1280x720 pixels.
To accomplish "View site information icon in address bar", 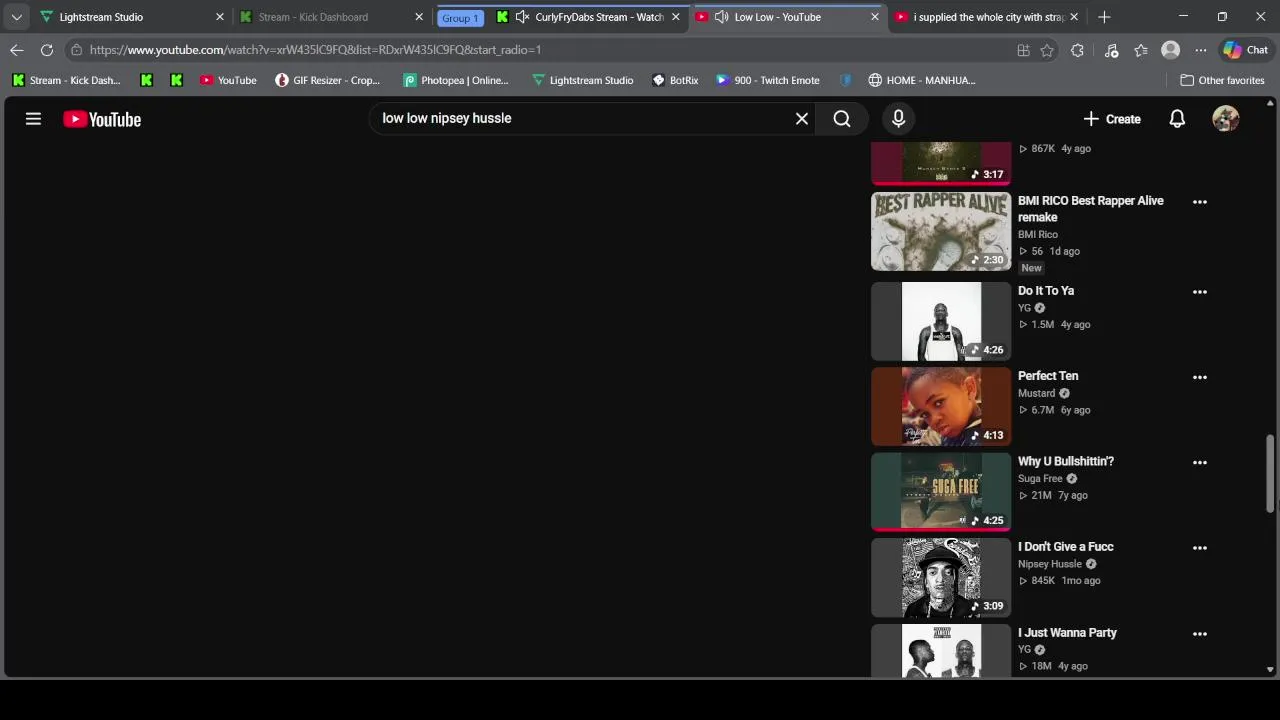I will pyautogui.click(x=76, y=50).
